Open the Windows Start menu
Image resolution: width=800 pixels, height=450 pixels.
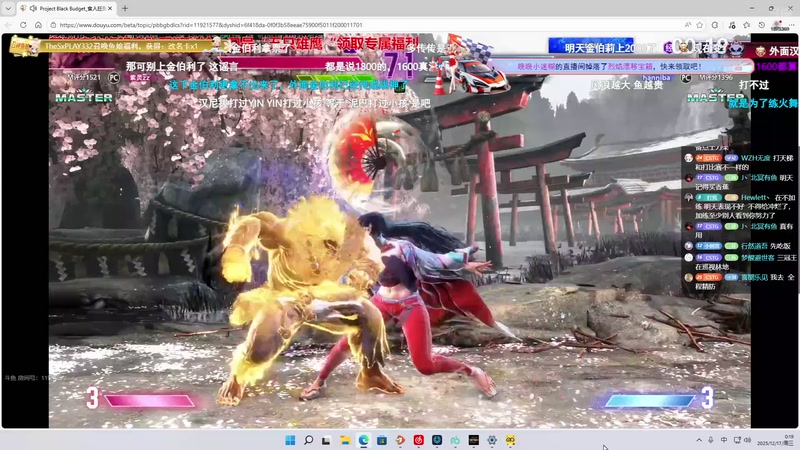[x=290, y=440]
